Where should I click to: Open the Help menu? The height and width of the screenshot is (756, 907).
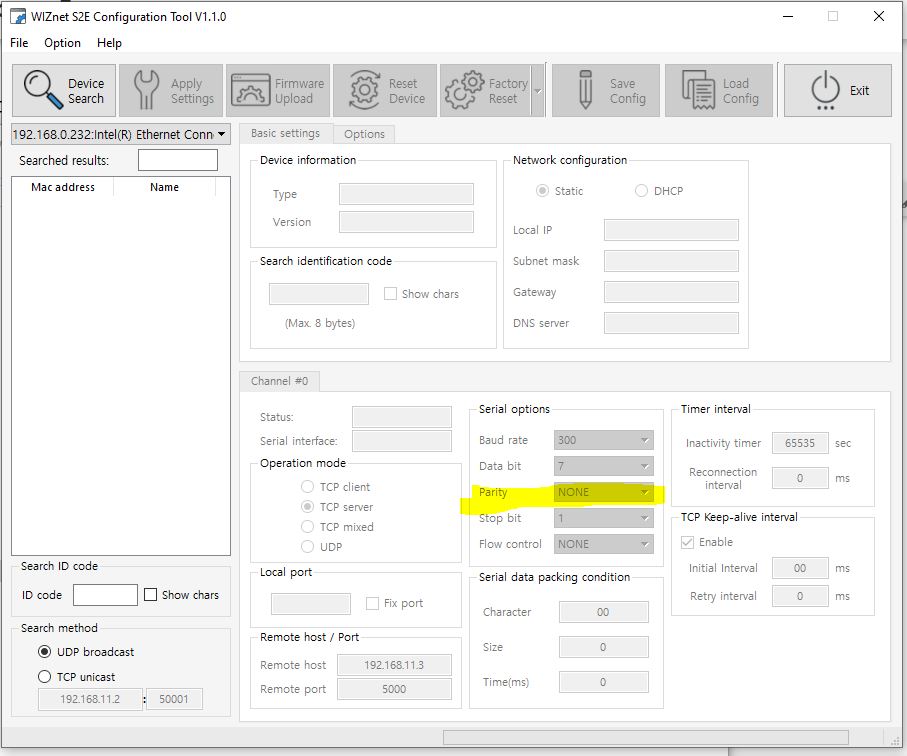(x=109, y=43)
